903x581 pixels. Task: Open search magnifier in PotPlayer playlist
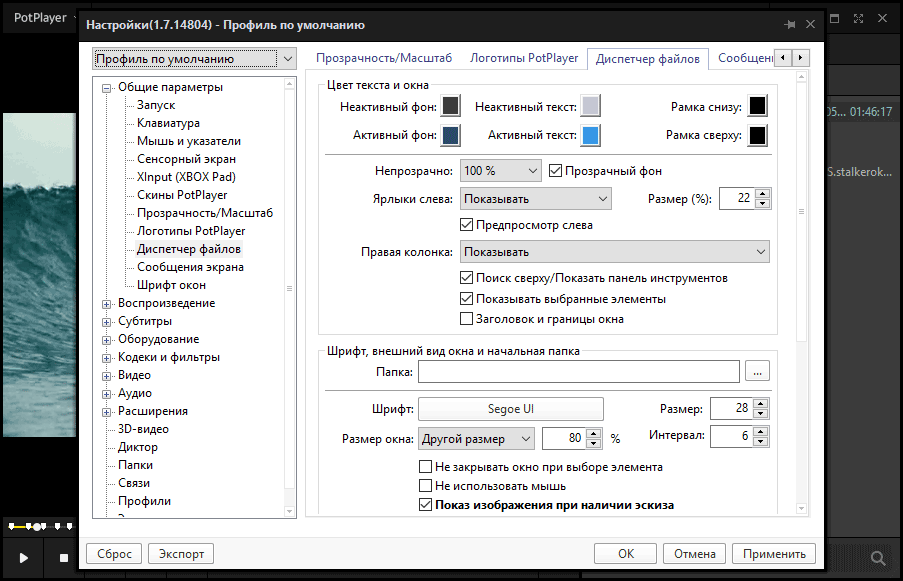(878, 557)
